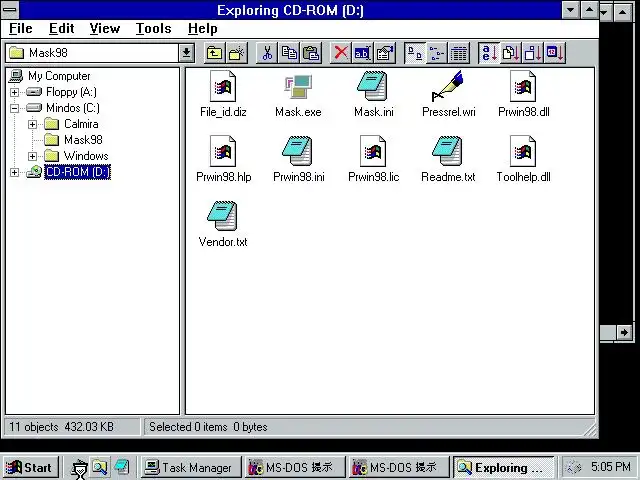The width and height of the screenshot is (640, 480).
Task: Create a new folder with toolbar icon
Action: point(237,53)
